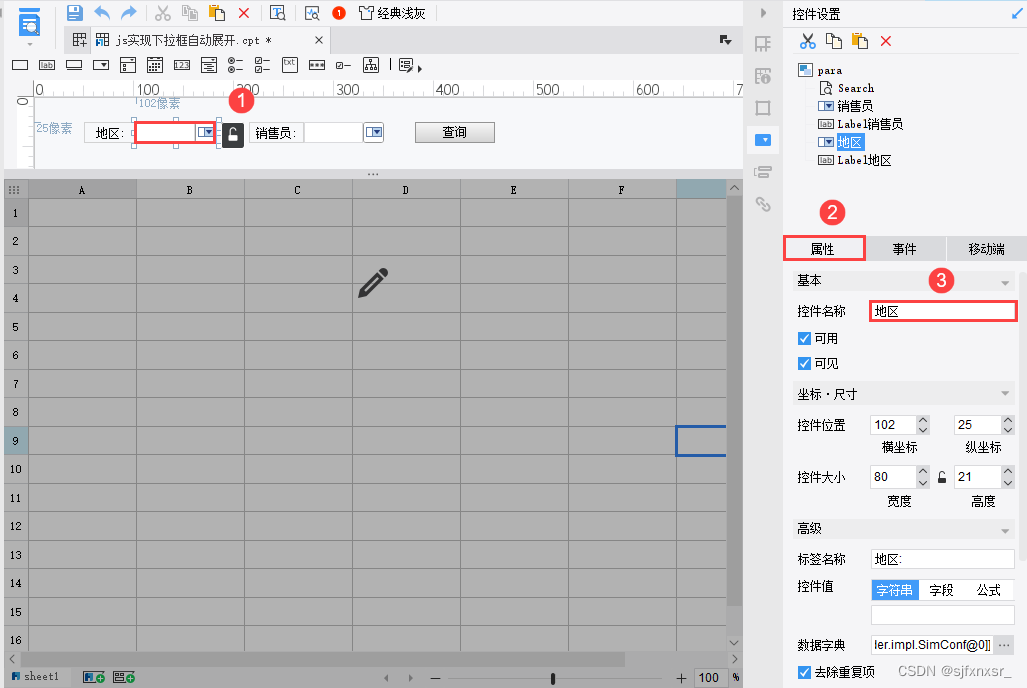Insert a dropdown combo box widget

(x=101, y=65)
